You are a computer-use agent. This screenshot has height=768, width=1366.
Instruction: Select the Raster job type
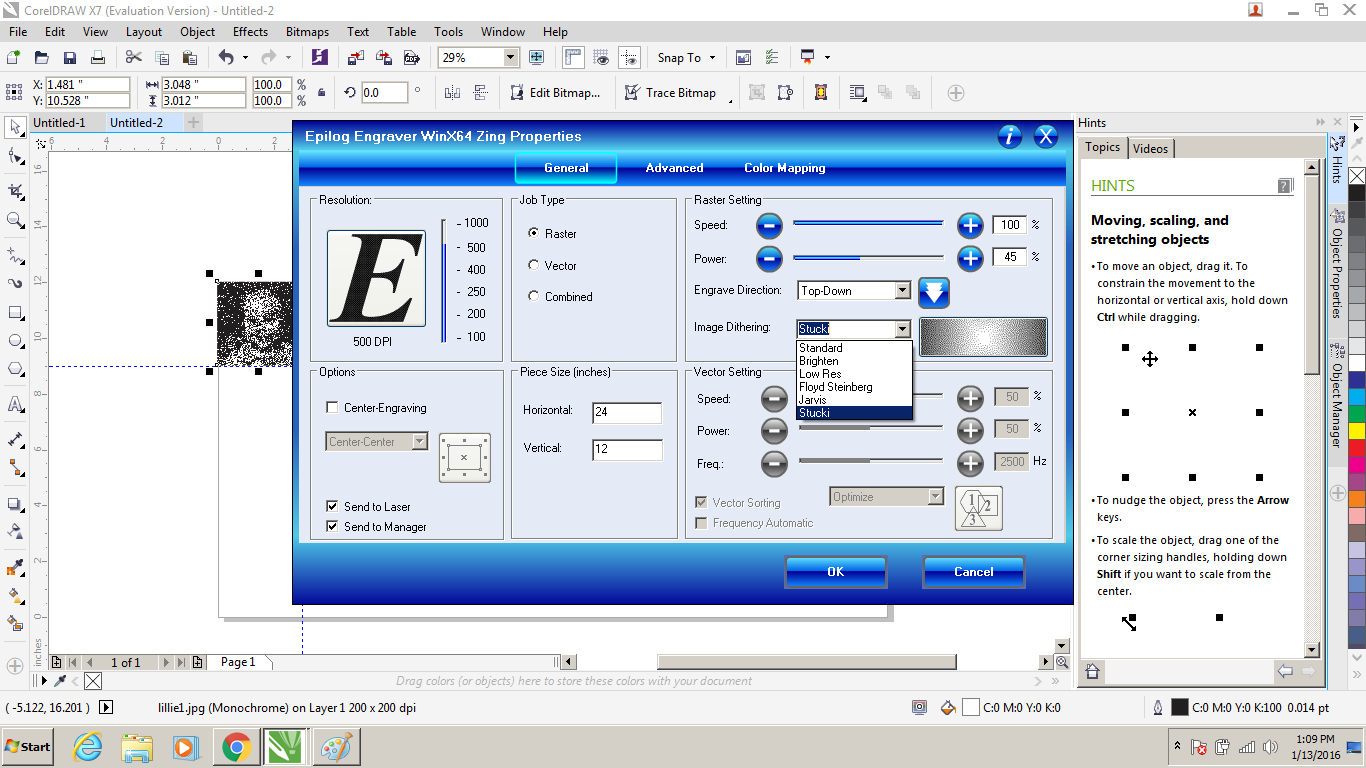click(x=534, y=233)
